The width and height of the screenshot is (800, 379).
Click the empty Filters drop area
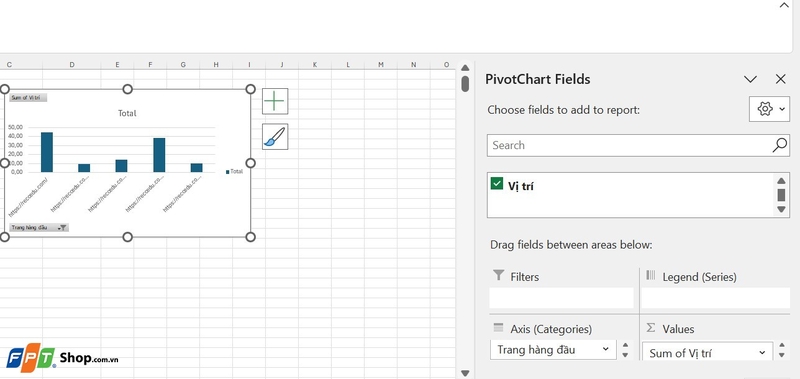coord(561,298)
